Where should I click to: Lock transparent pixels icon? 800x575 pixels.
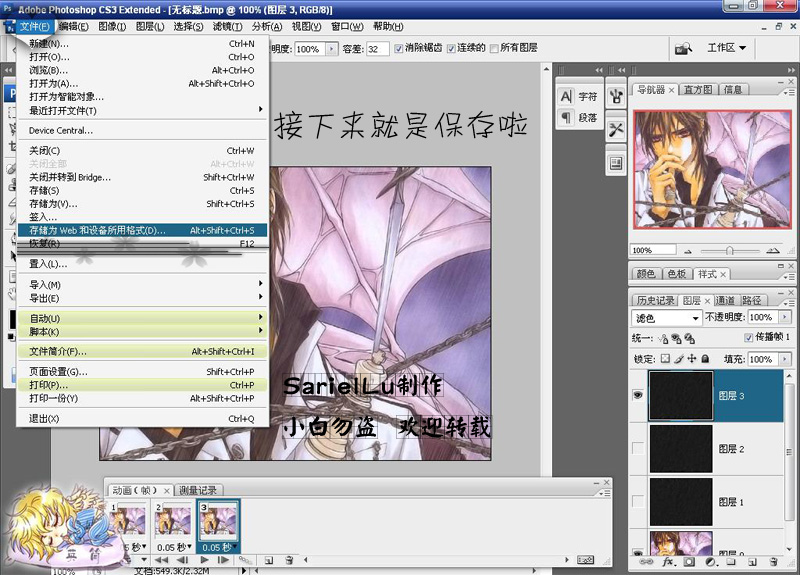click(x=665, y=359)
